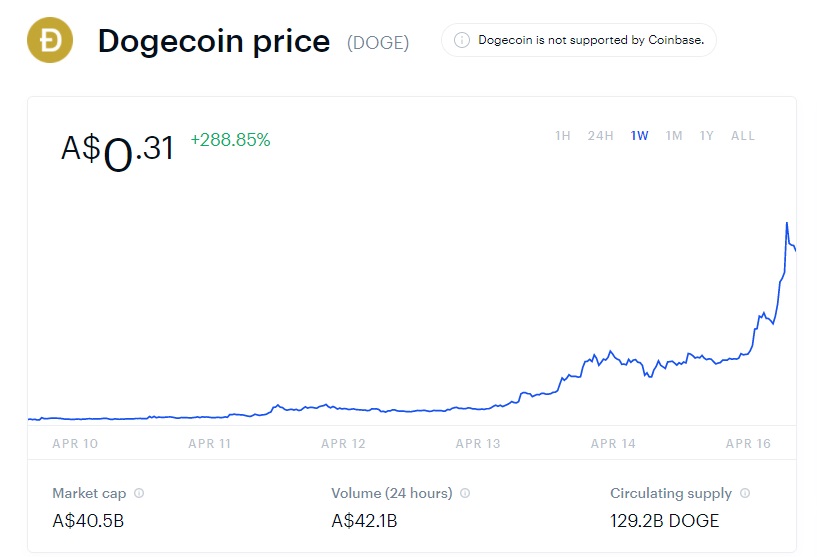Click the +288.85% change percentage
This screenshot has height=557, width=817.
tap(230, 140)
